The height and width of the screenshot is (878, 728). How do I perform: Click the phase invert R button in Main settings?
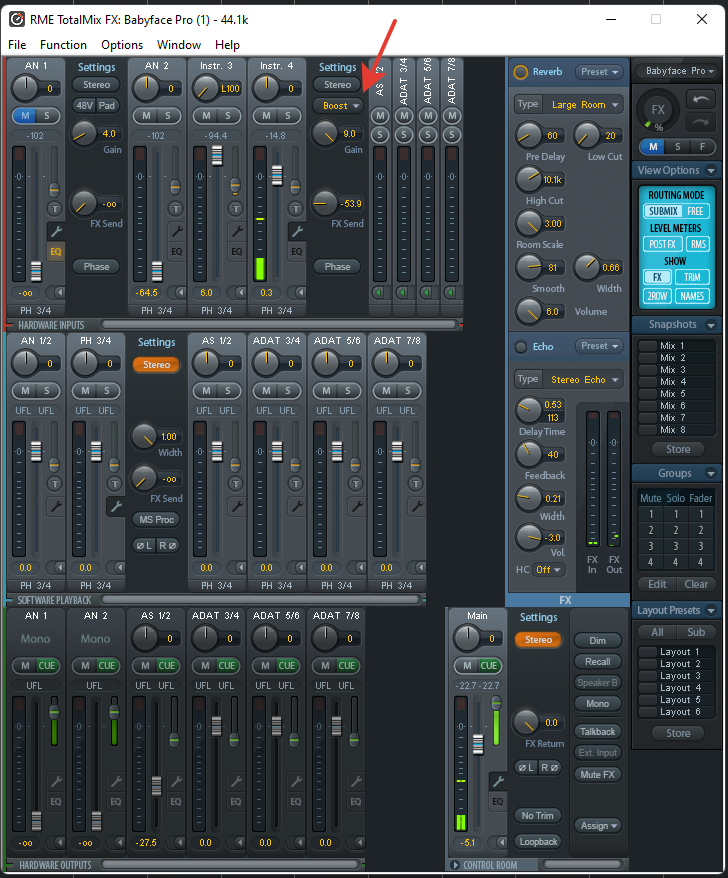click(x=549, y=768)
